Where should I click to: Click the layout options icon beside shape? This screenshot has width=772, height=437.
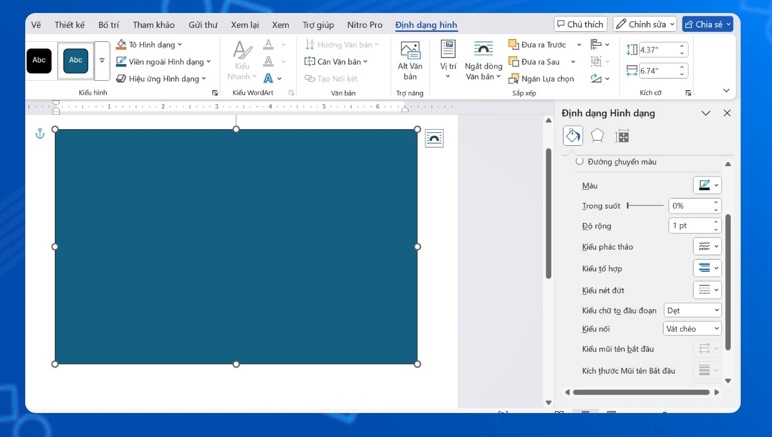click(x=434, y=139)
